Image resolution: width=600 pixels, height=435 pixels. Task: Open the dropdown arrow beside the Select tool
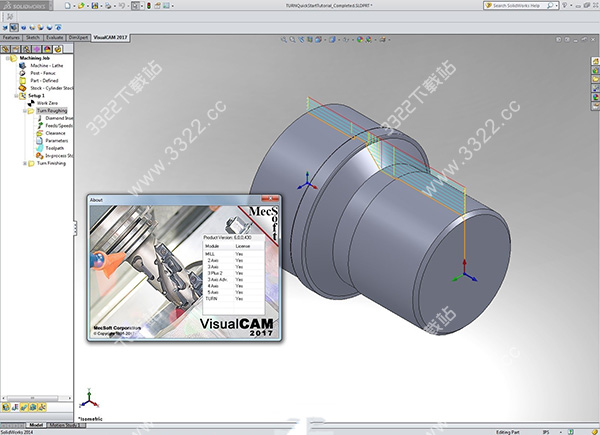tap(142, 6)
